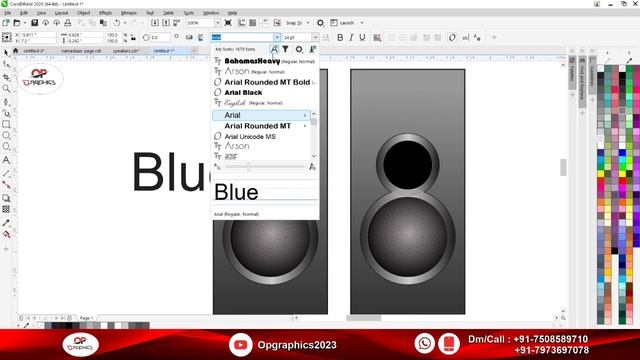This screenshot has width=640, height=360.
Task: Select the Pick tool in the toolbox
Action: [6, 53]
